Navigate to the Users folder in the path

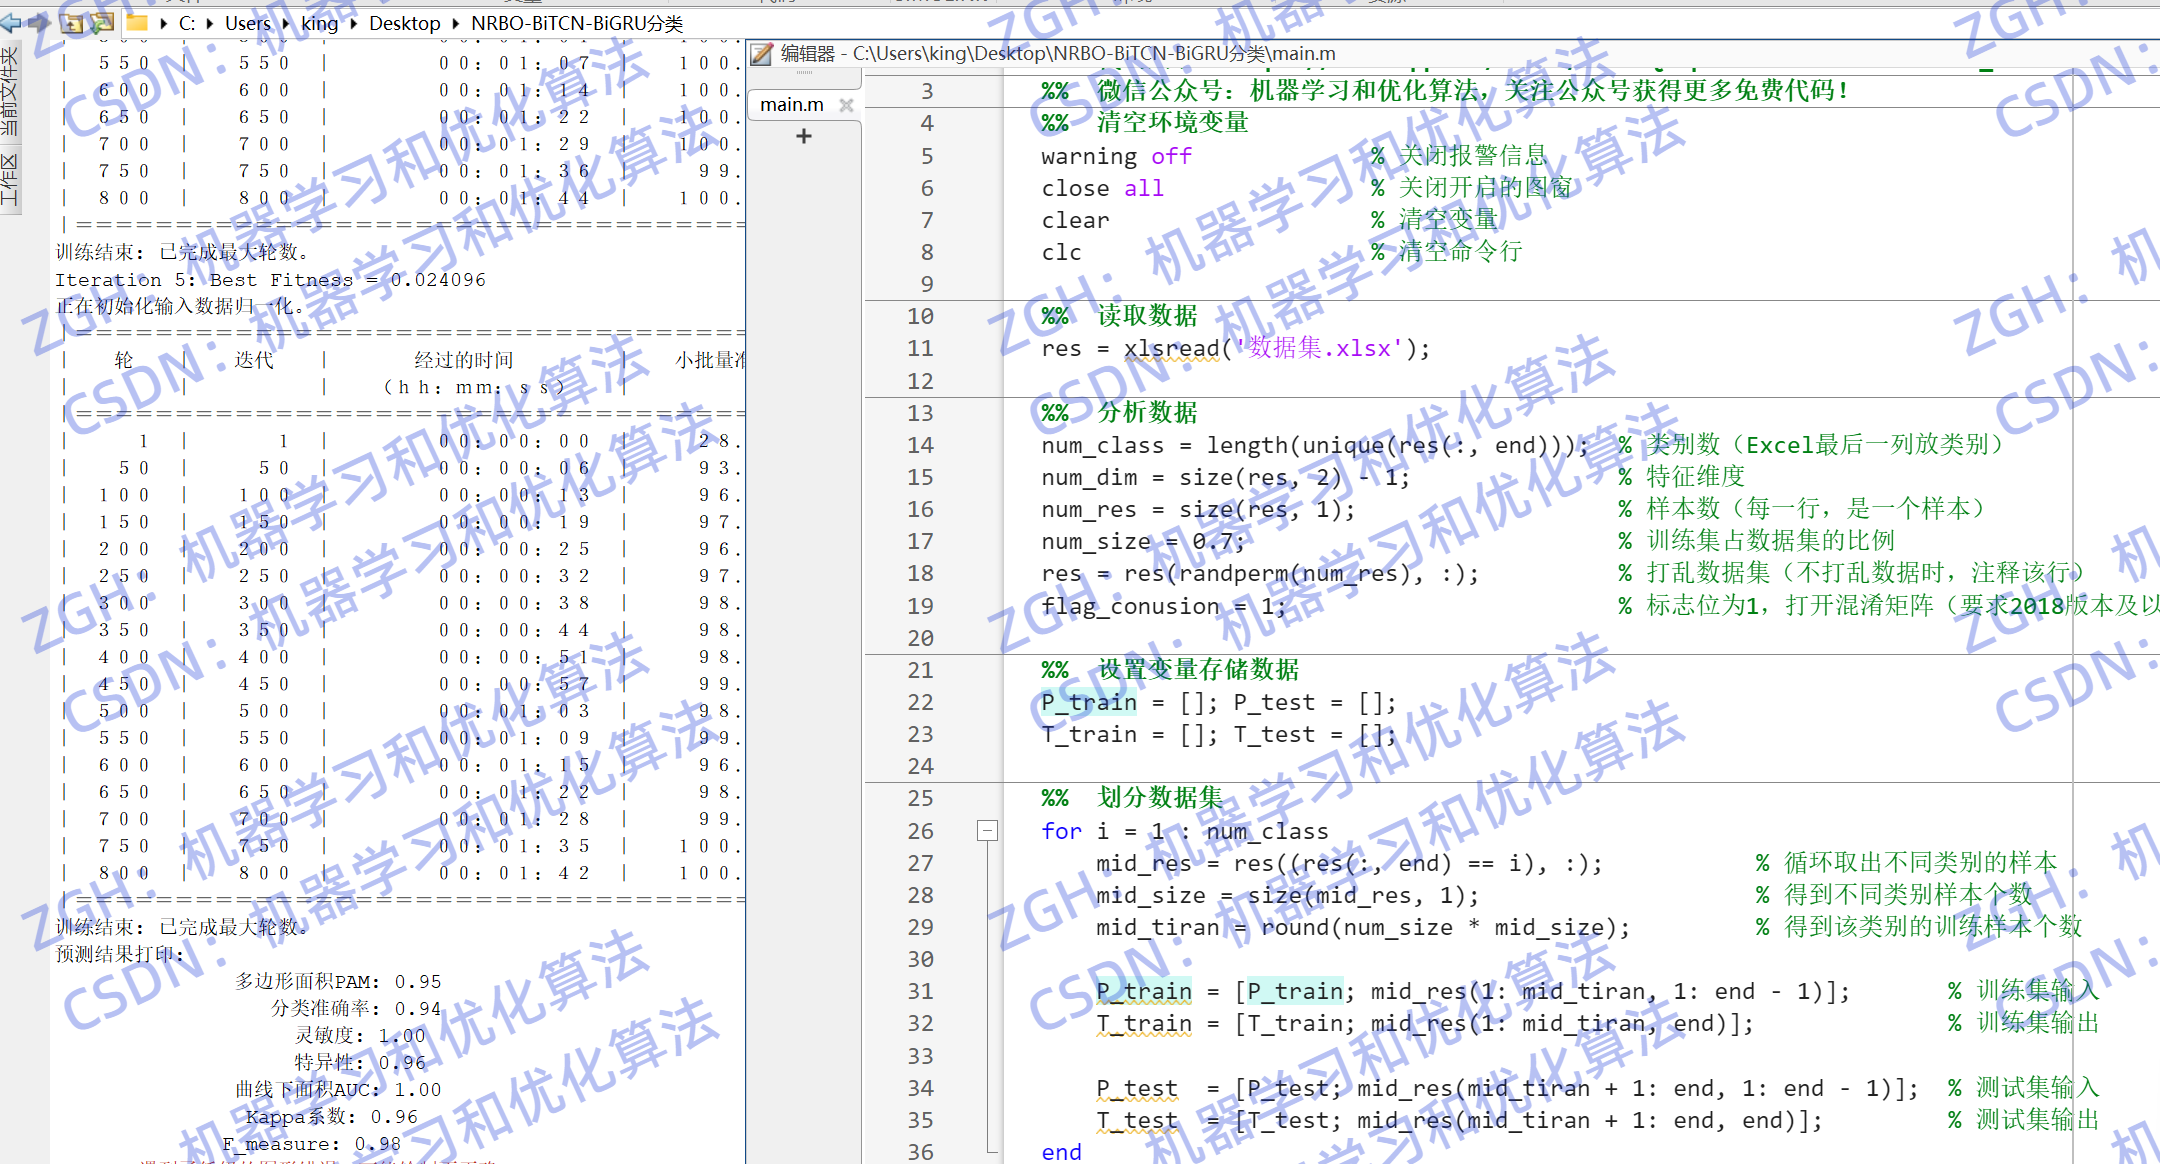click(x=247, y=23)
